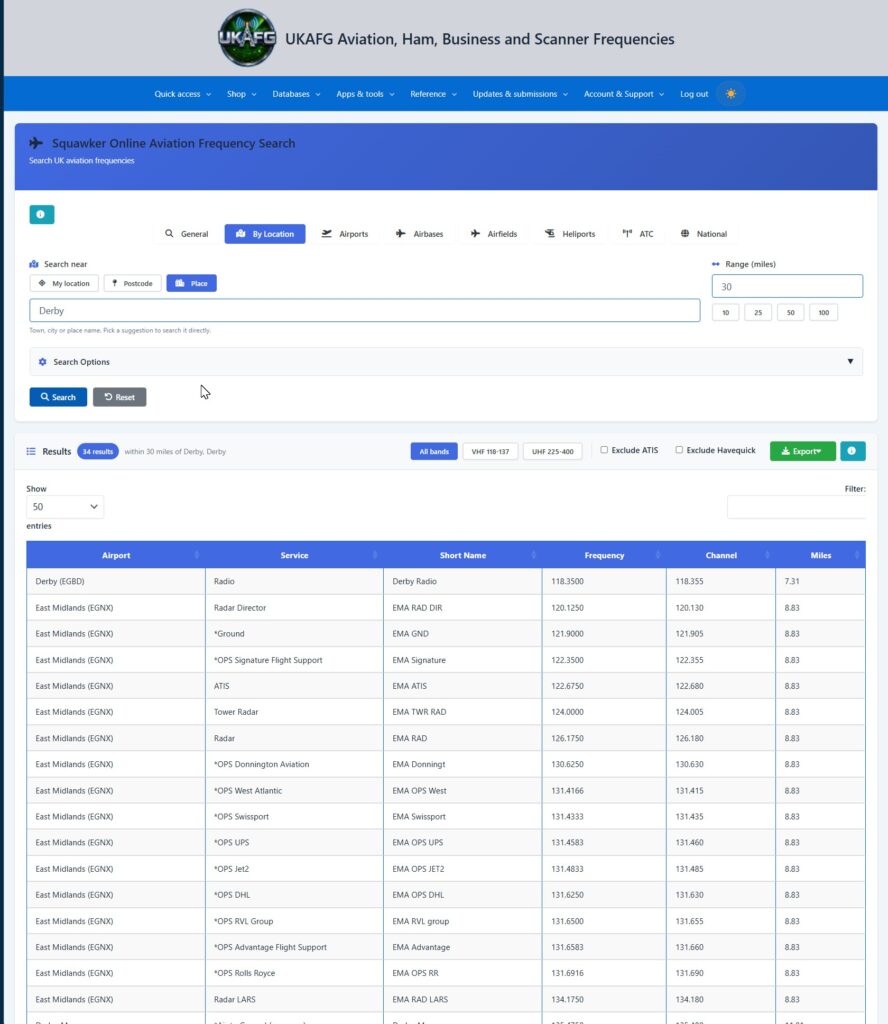Open the Show entries dropdown
This screenshot has width=888, height=1024.
click(x=65, y=507)
